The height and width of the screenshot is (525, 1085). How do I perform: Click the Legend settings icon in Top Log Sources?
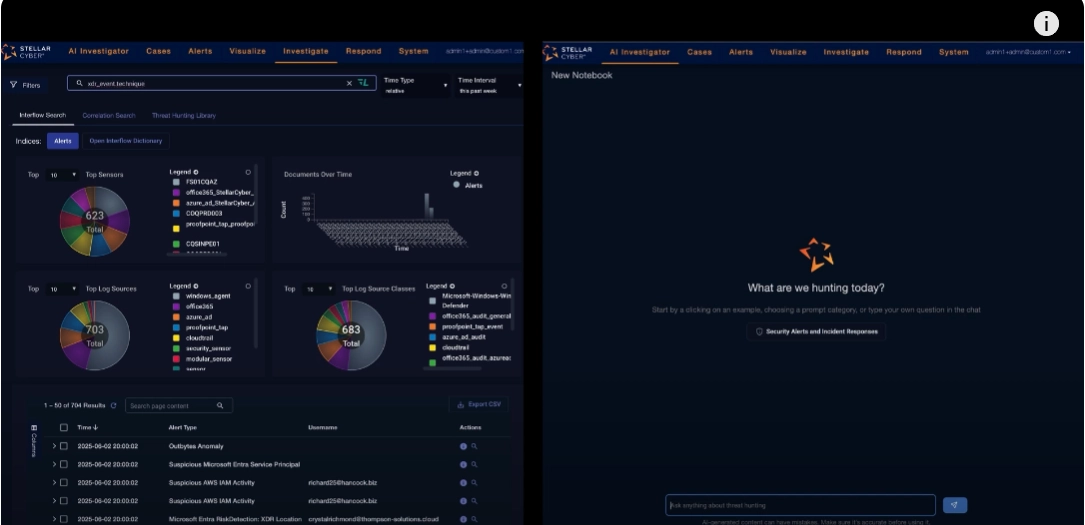(x=196, y=286)
